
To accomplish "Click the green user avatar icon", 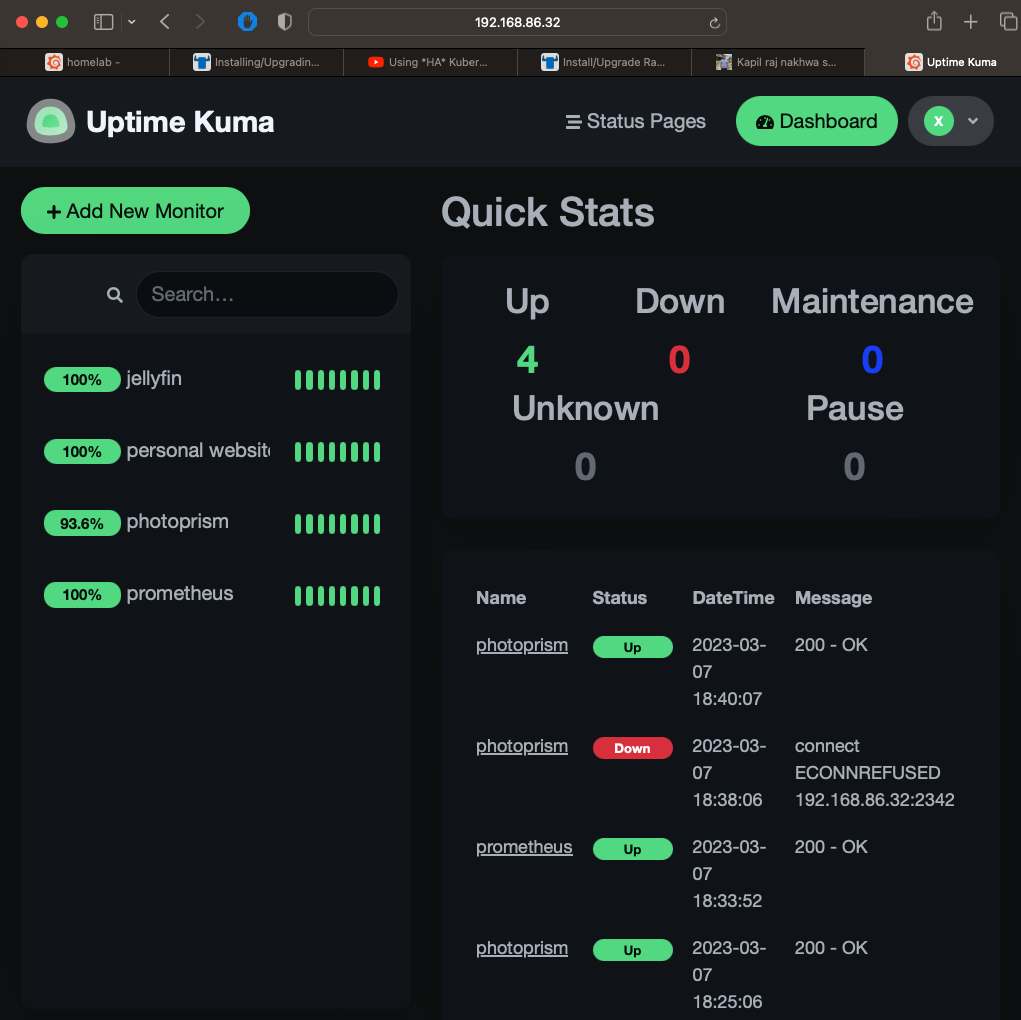I will pos(938,121).
